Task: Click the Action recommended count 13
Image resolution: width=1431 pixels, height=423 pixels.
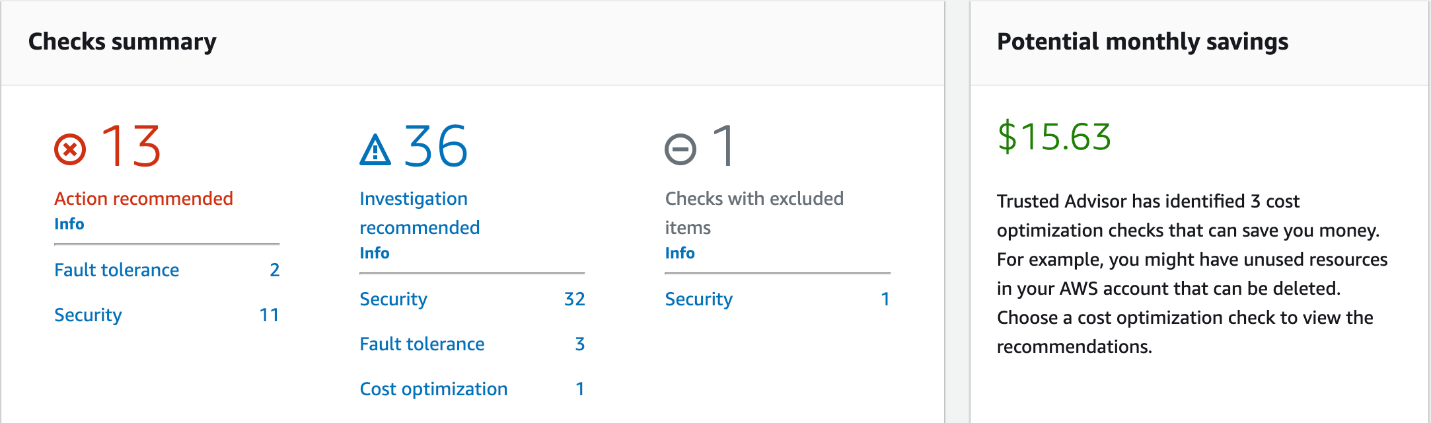Action: pyautogui.click(x=131, y=147)
